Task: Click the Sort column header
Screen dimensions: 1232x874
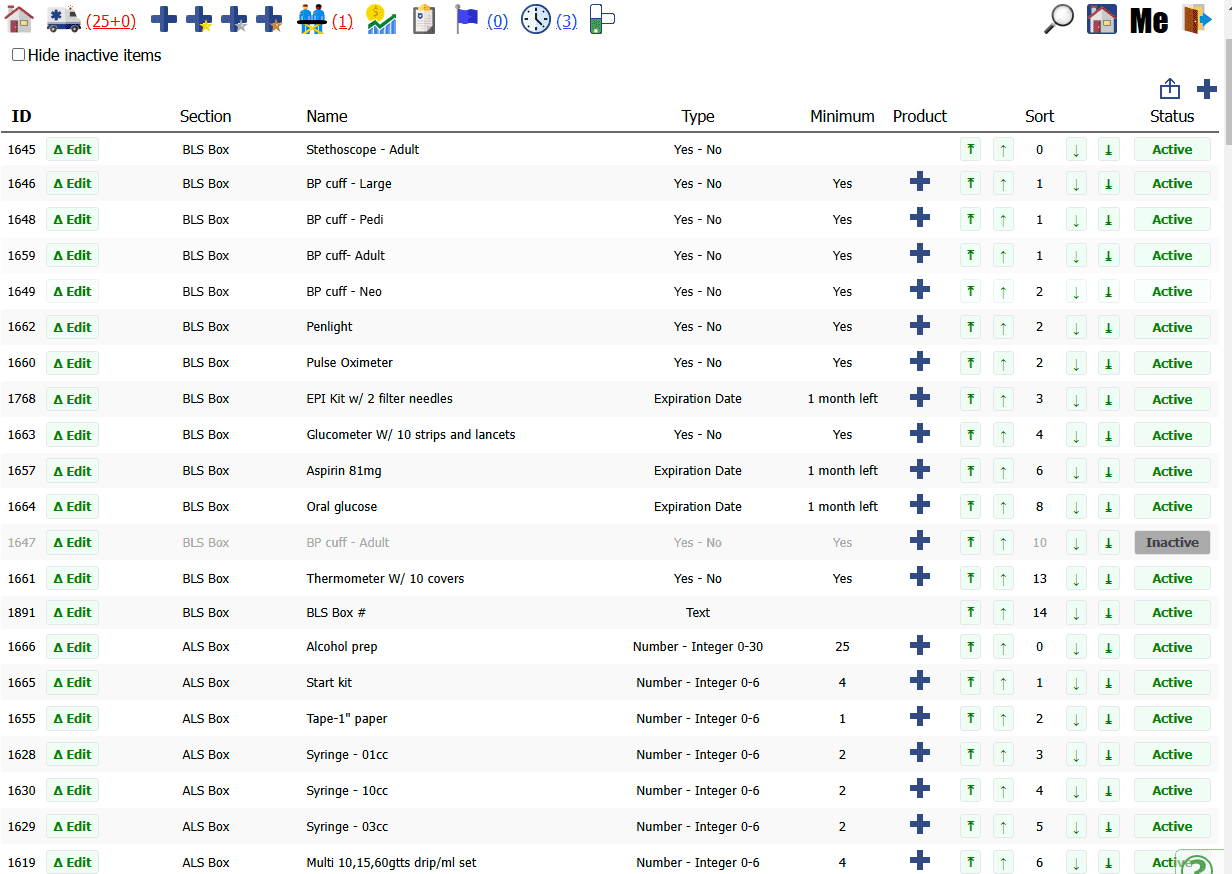Action: click(1040, 116)
